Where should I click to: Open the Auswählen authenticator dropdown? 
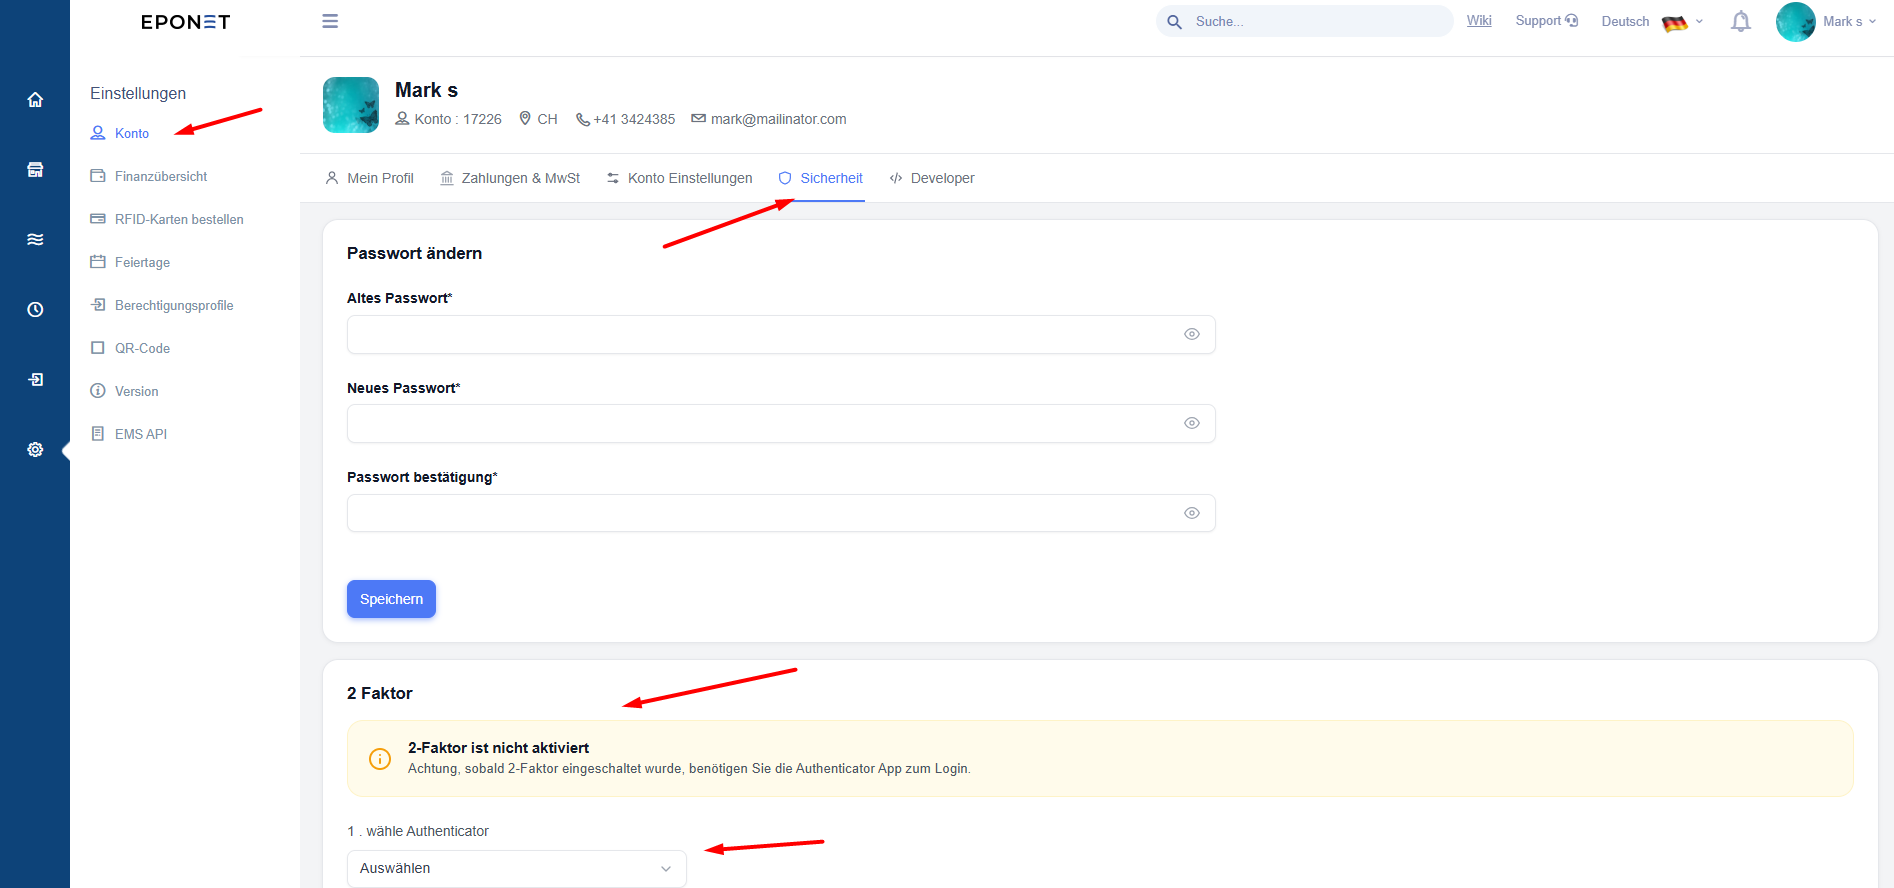pos(516,869)
